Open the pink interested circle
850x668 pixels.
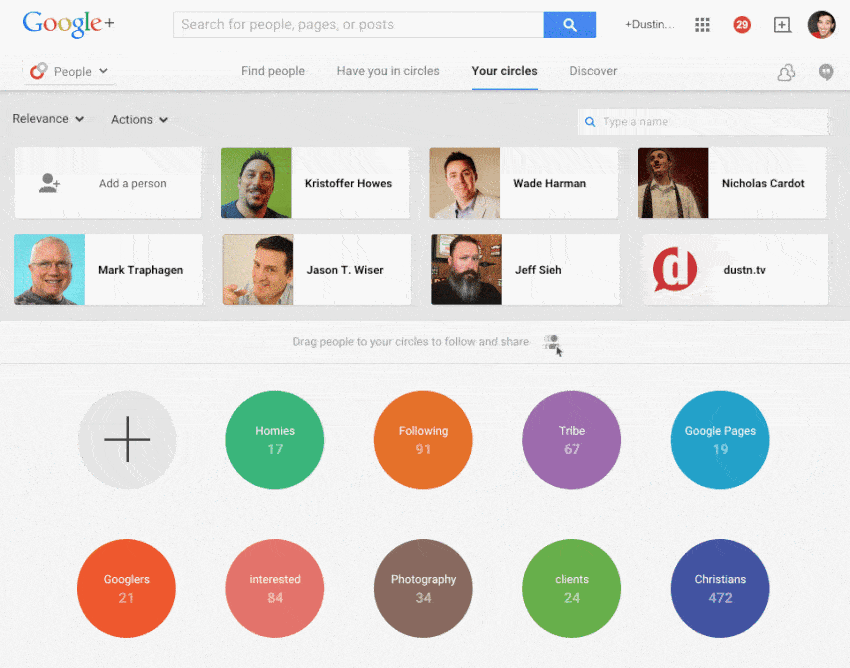(x=275, y=588)
